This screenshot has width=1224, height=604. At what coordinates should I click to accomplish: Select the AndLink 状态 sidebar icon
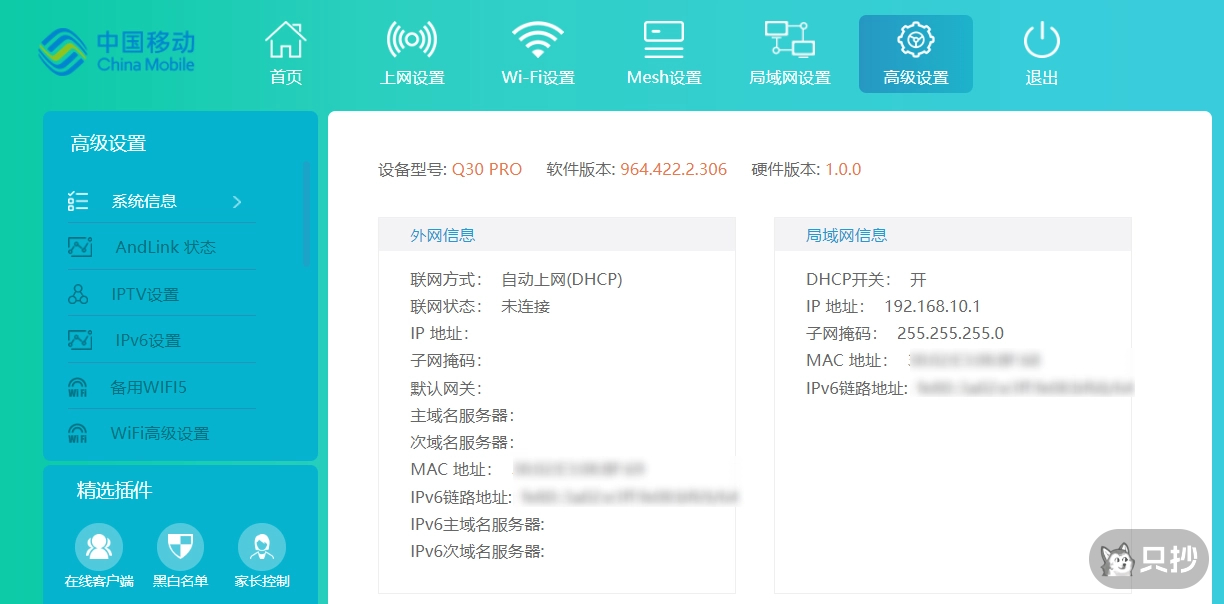point(80,247)
